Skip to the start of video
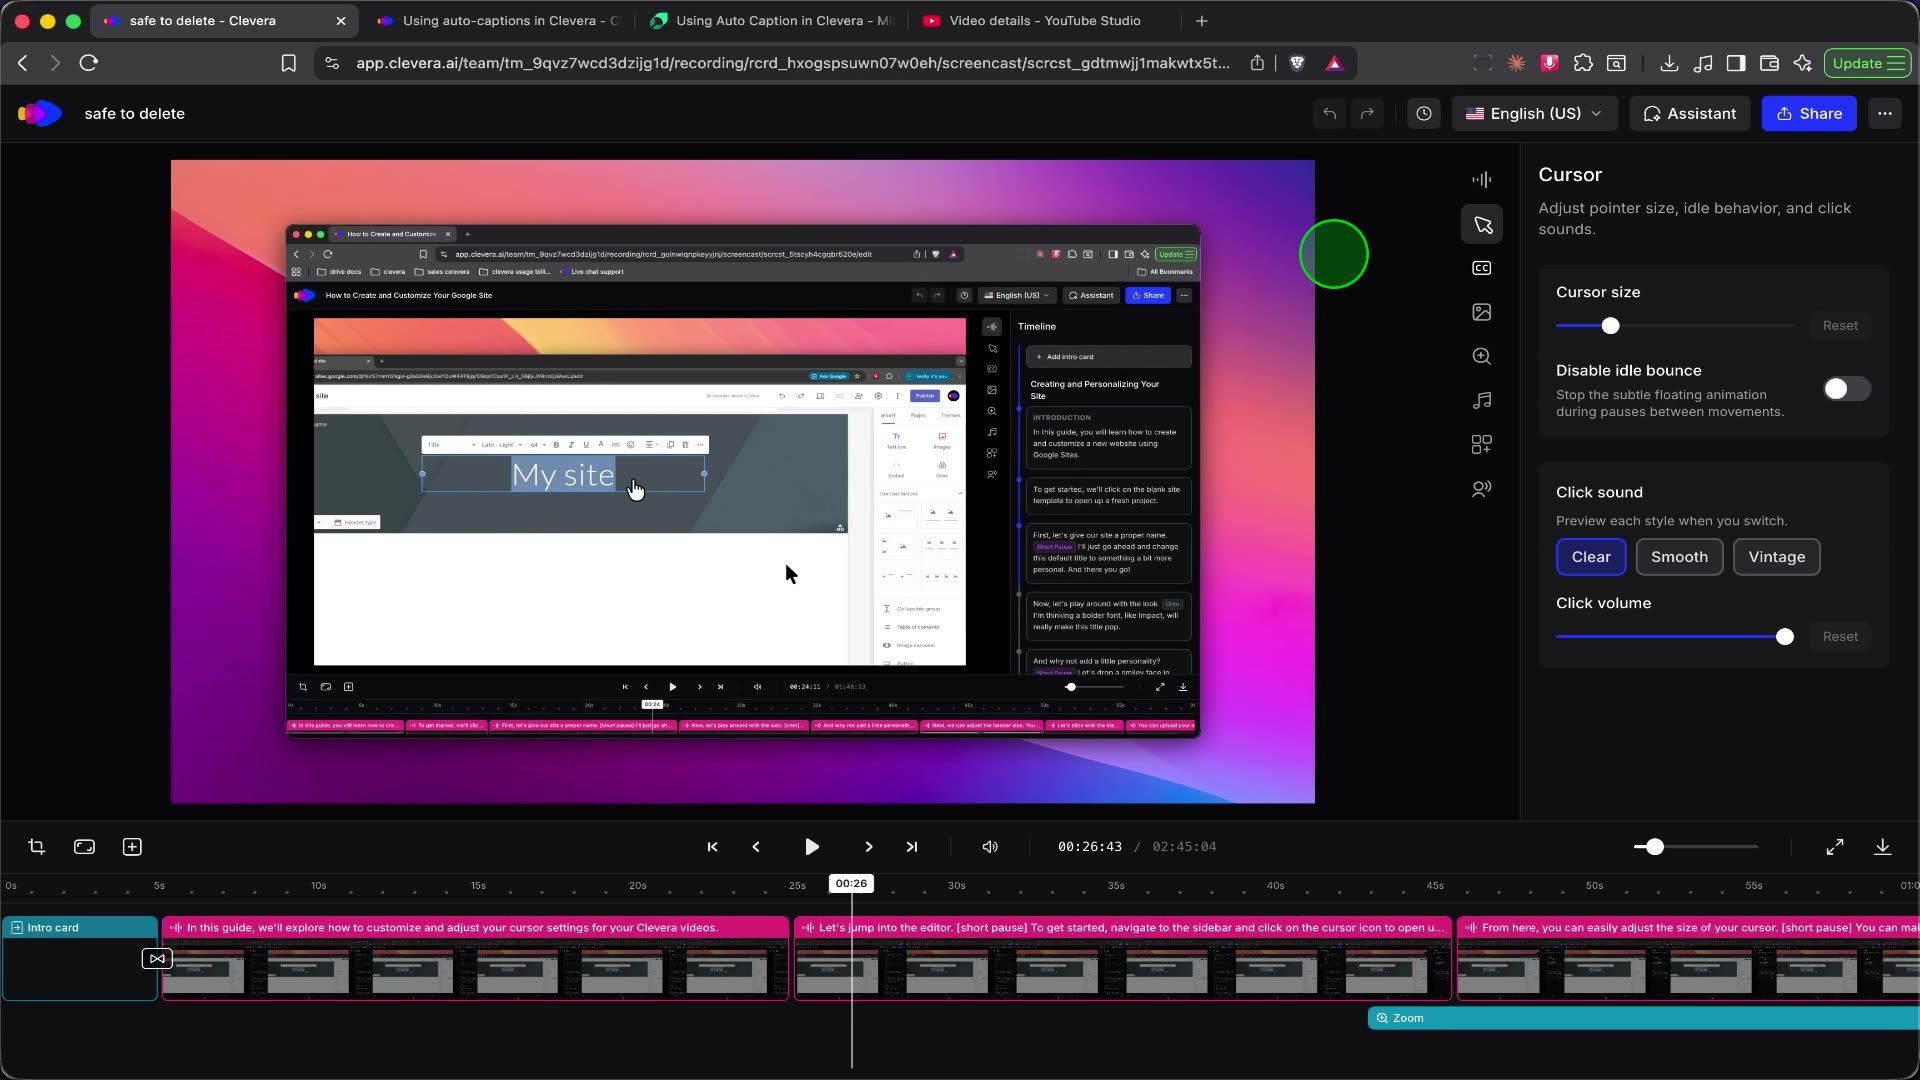 [713, 847]
